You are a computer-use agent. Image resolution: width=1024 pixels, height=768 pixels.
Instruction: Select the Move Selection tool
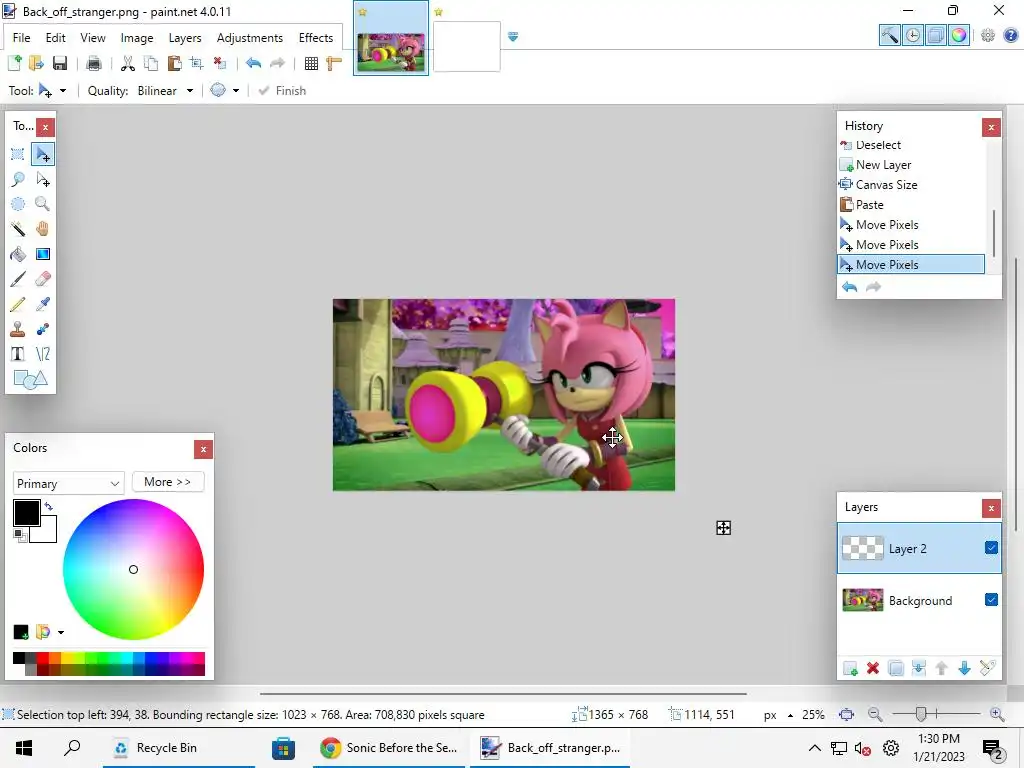tap(42, 179)
